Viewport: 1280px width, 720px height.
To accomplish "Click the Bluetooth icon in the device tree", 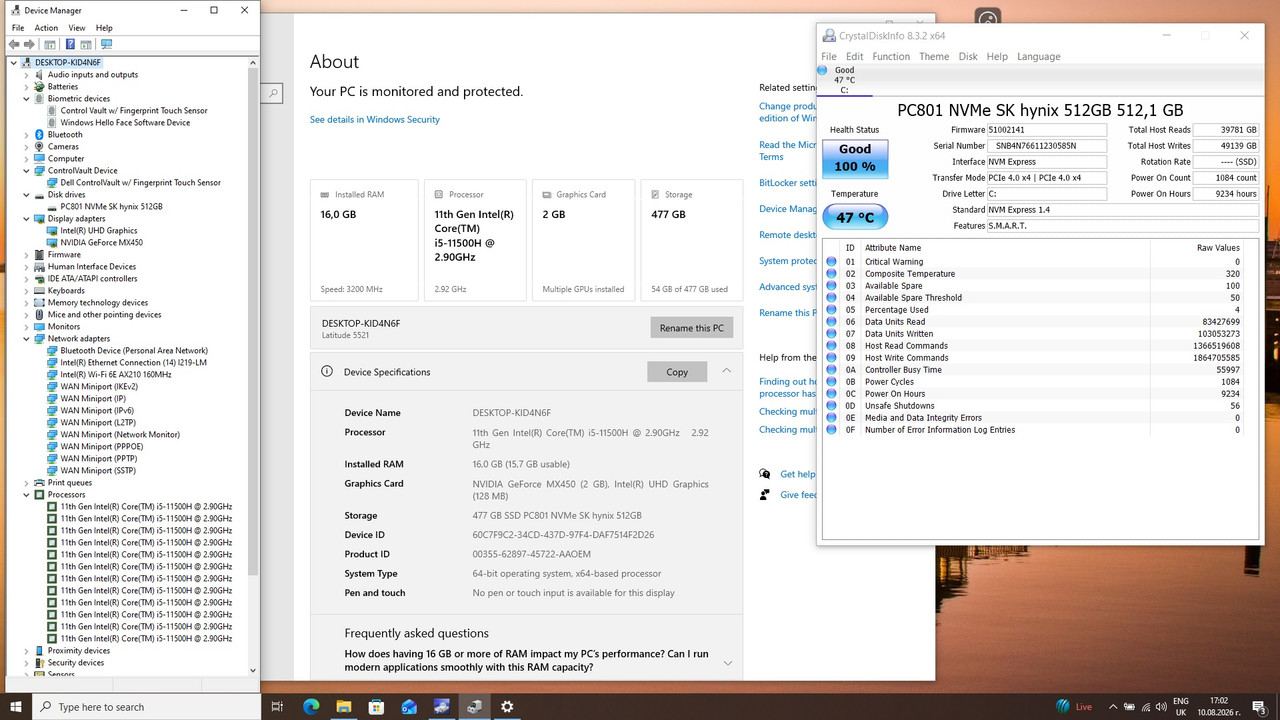I will 39,135.
